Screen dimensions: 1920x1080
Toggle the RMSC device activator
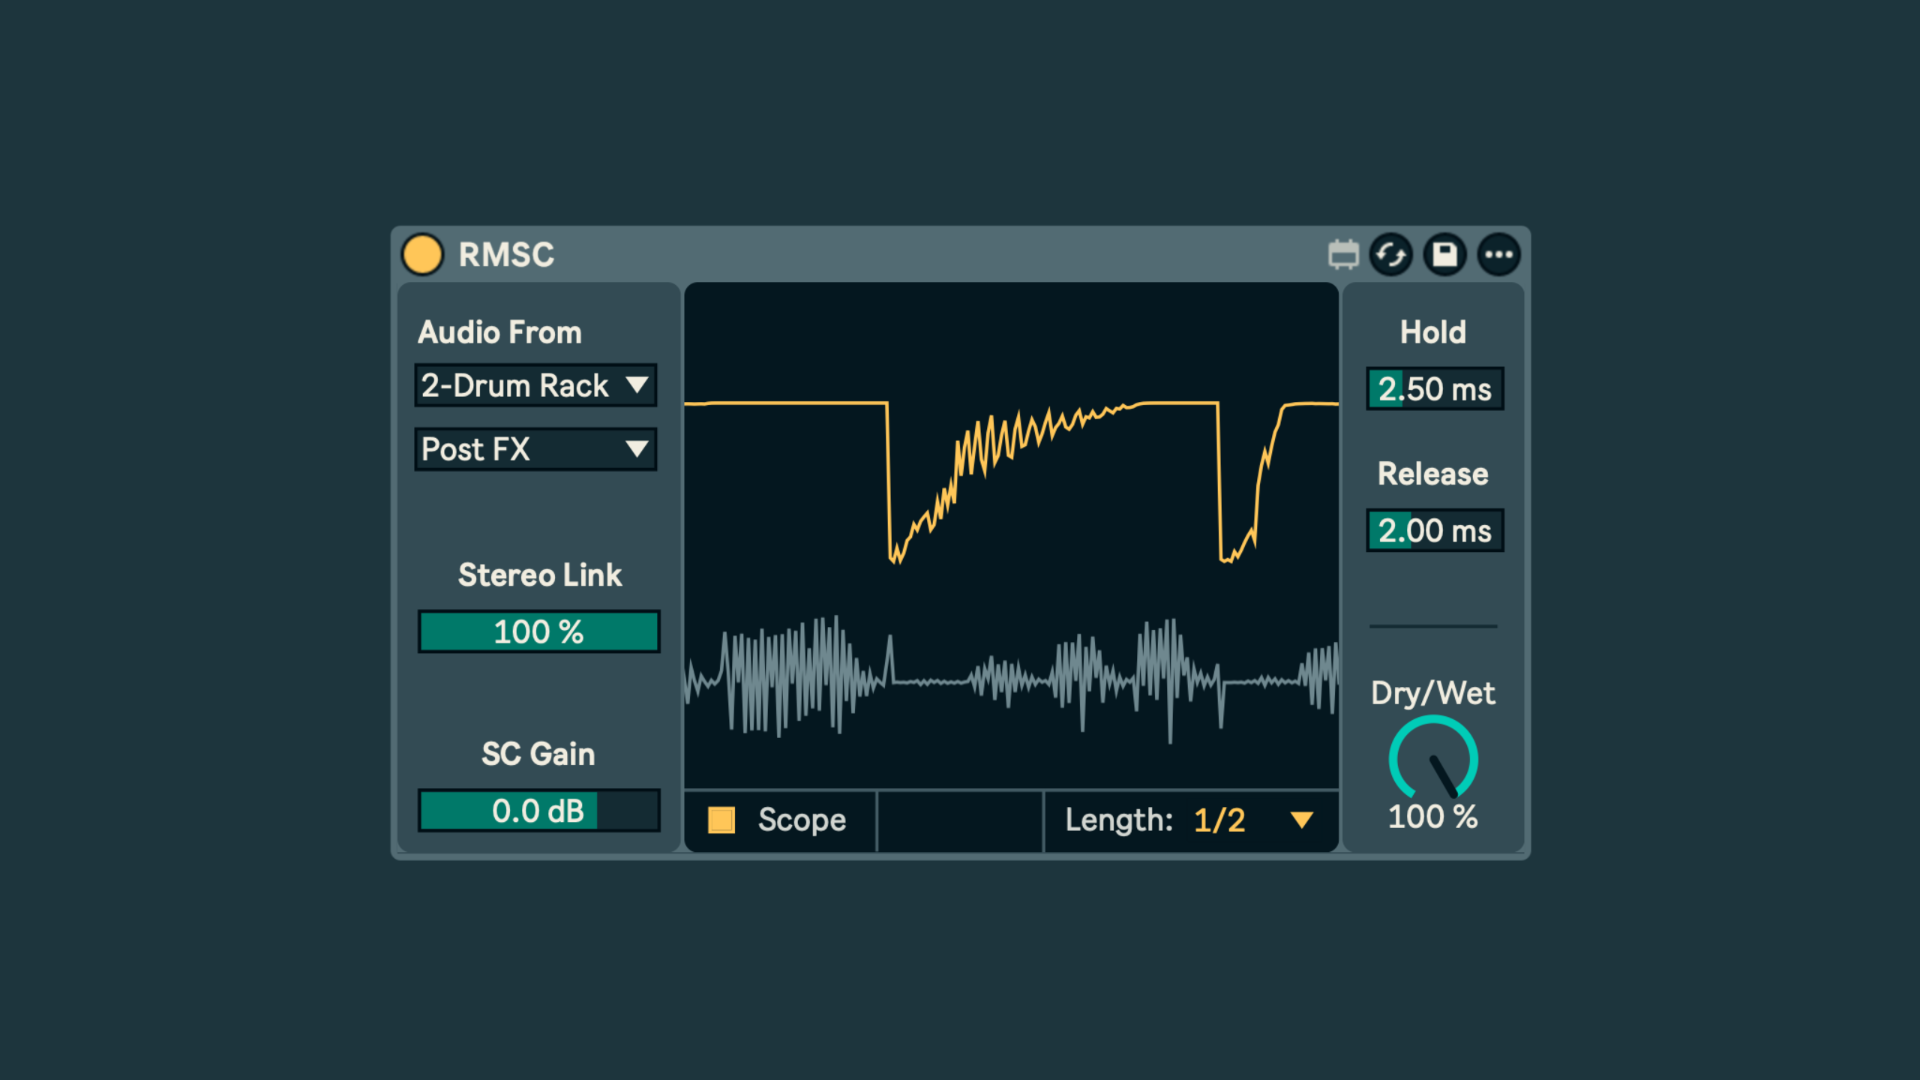coord(422,255)
